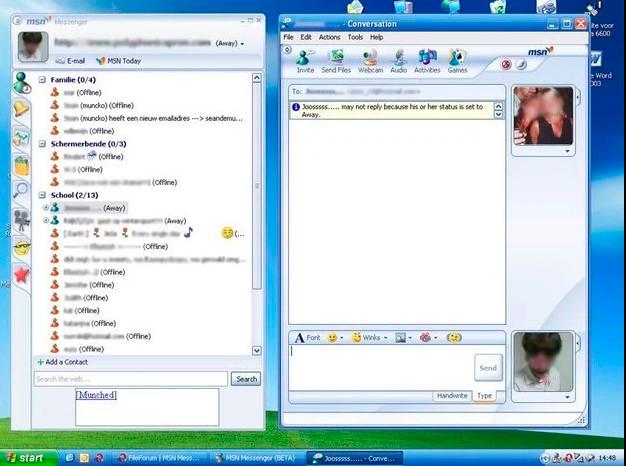The width and height of the screenshot is (626, 466).
Task: Click the Windows Start button
Action: 25,457
